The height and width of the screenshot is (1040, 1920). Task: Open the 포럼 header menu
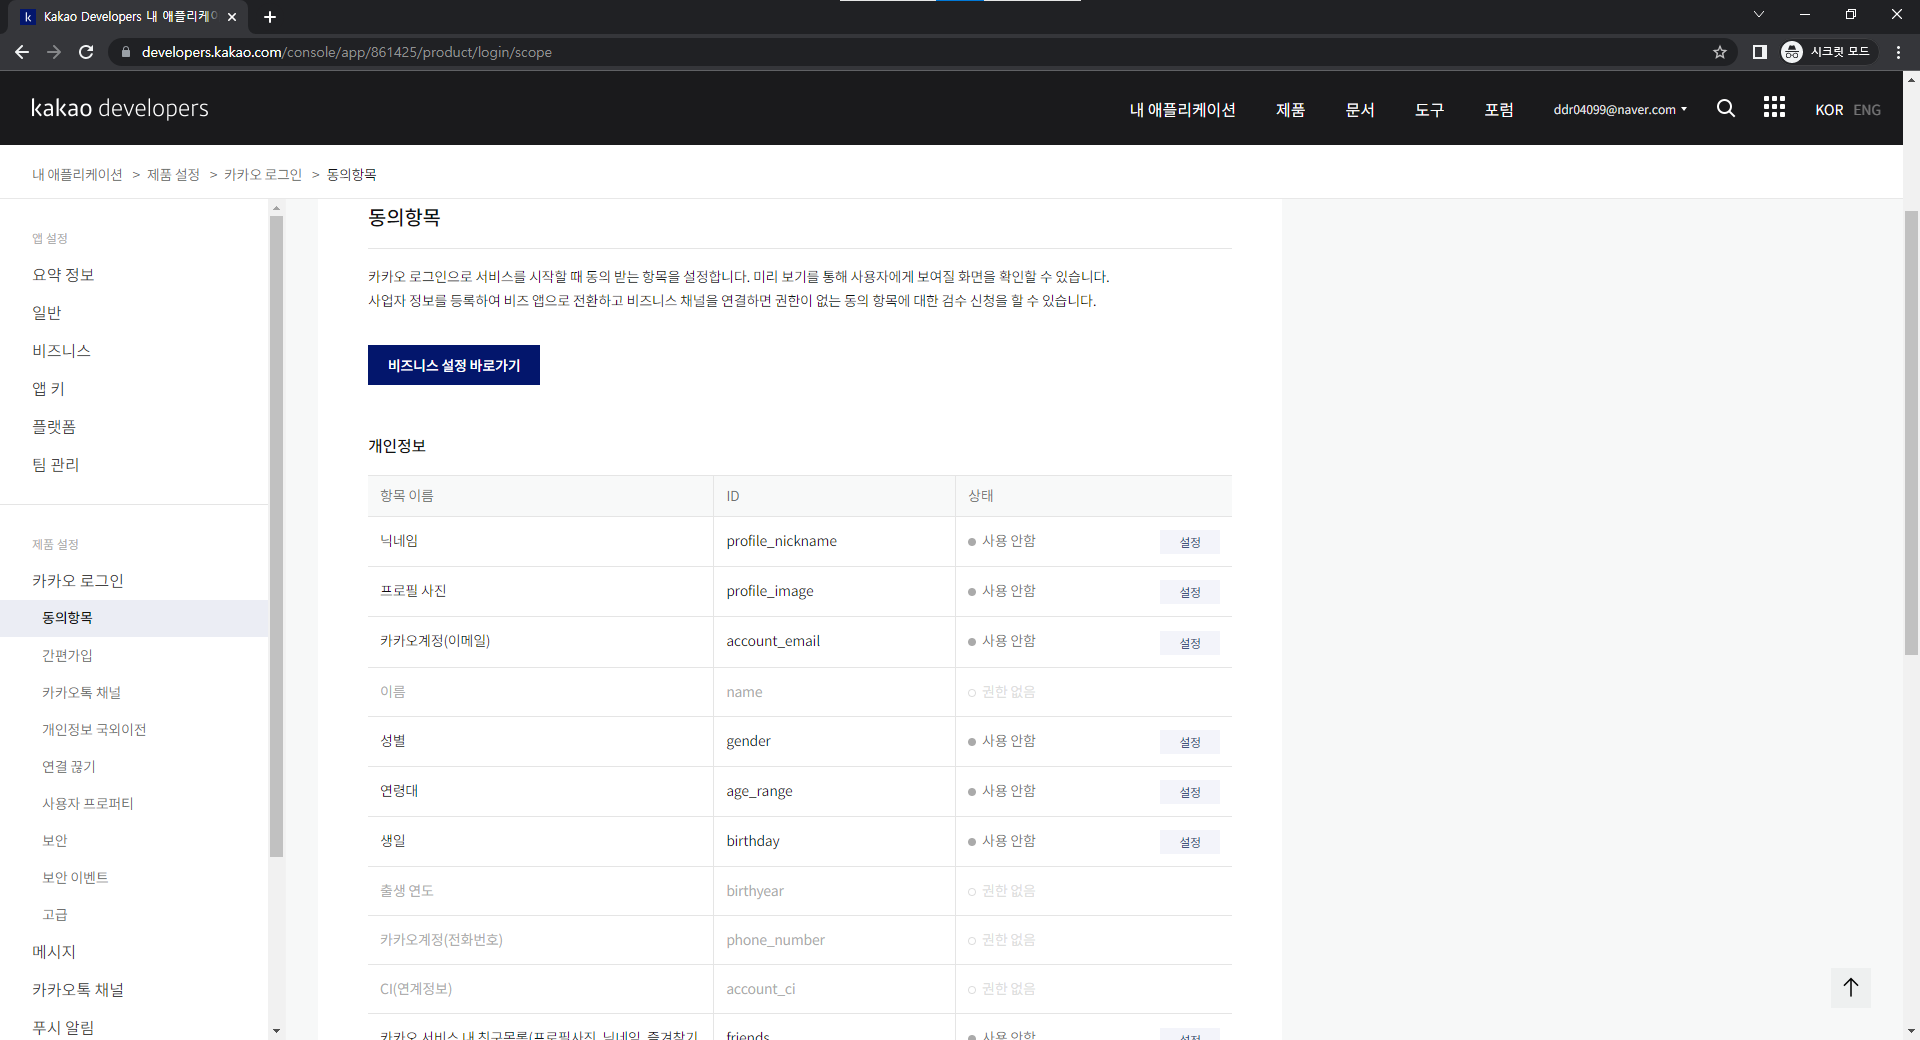click(1498, 110)
